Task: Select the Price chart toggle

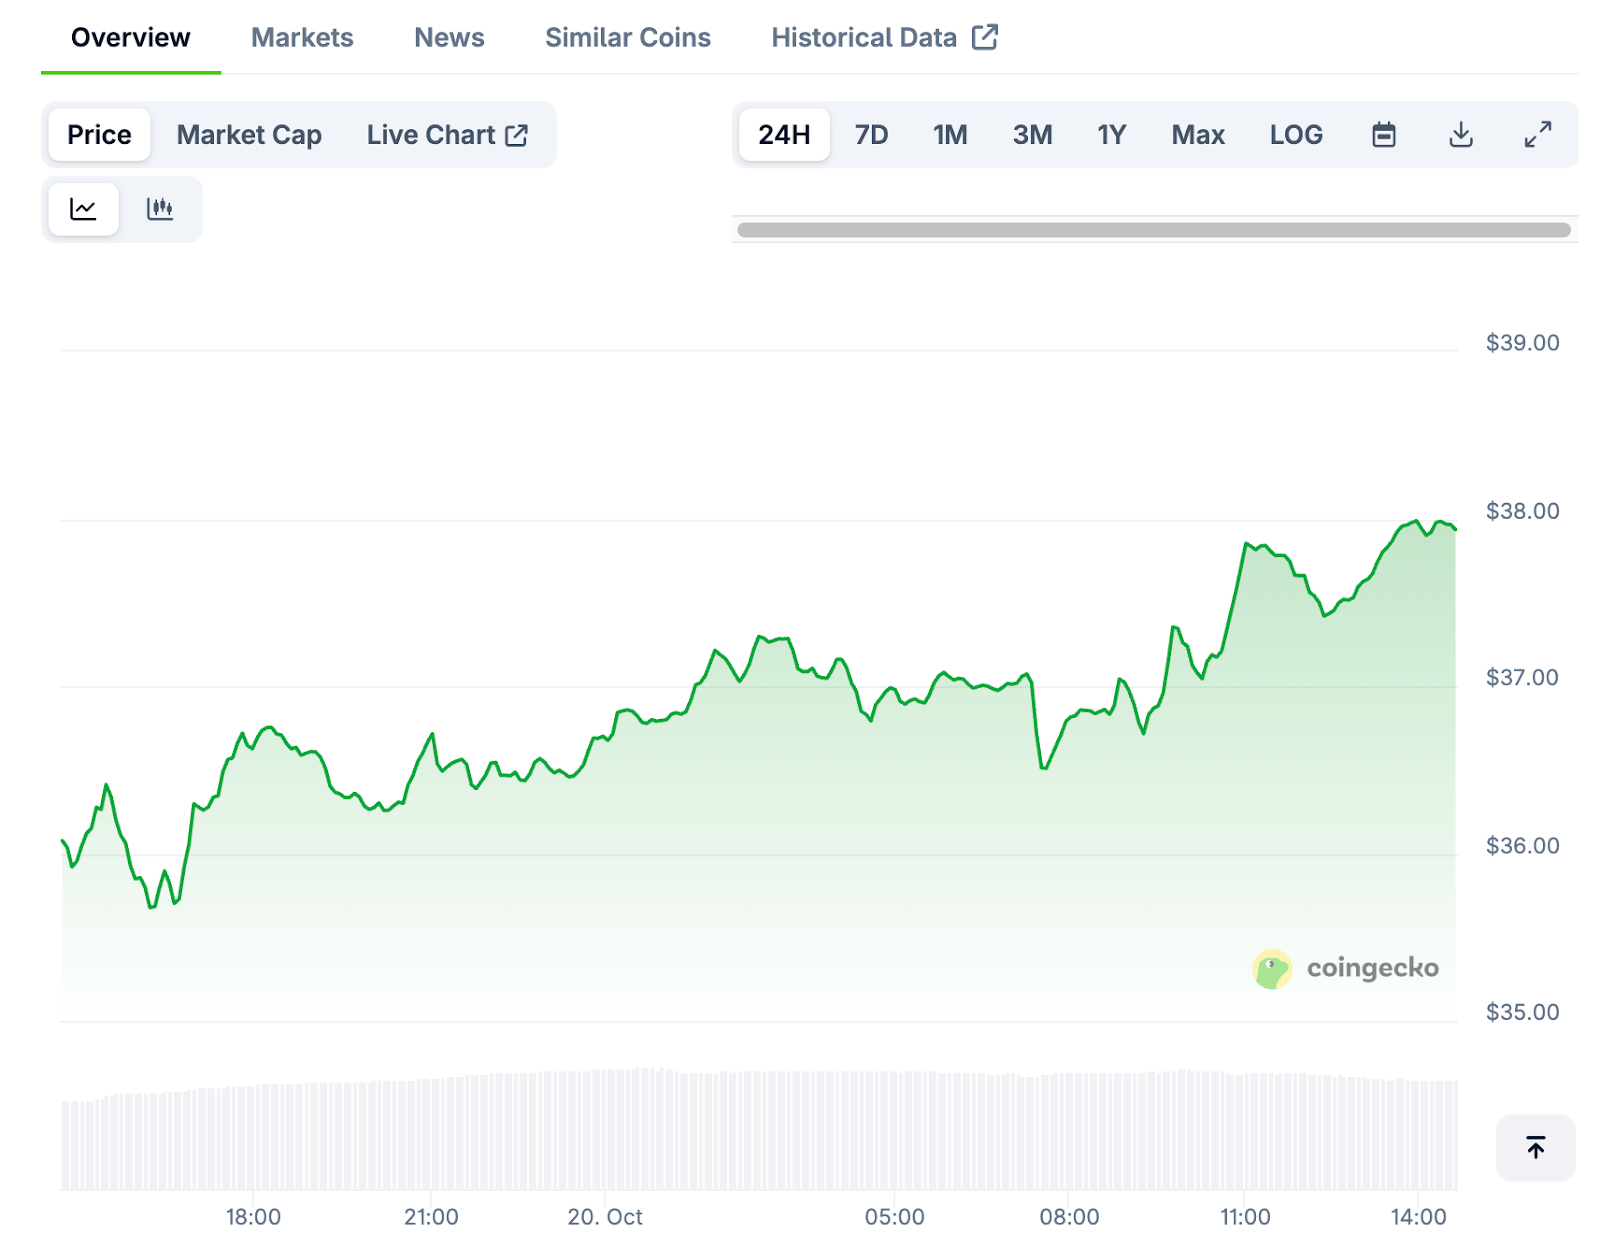Action: 99,135
